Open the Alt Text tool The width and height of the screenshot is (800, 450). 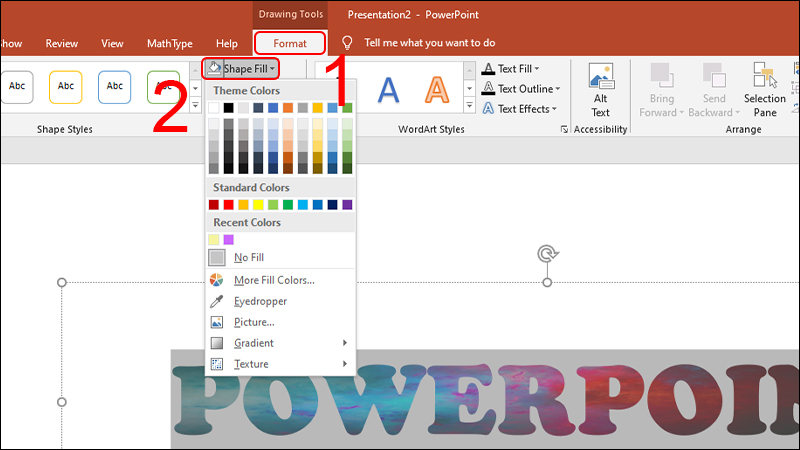pos(601,91)
